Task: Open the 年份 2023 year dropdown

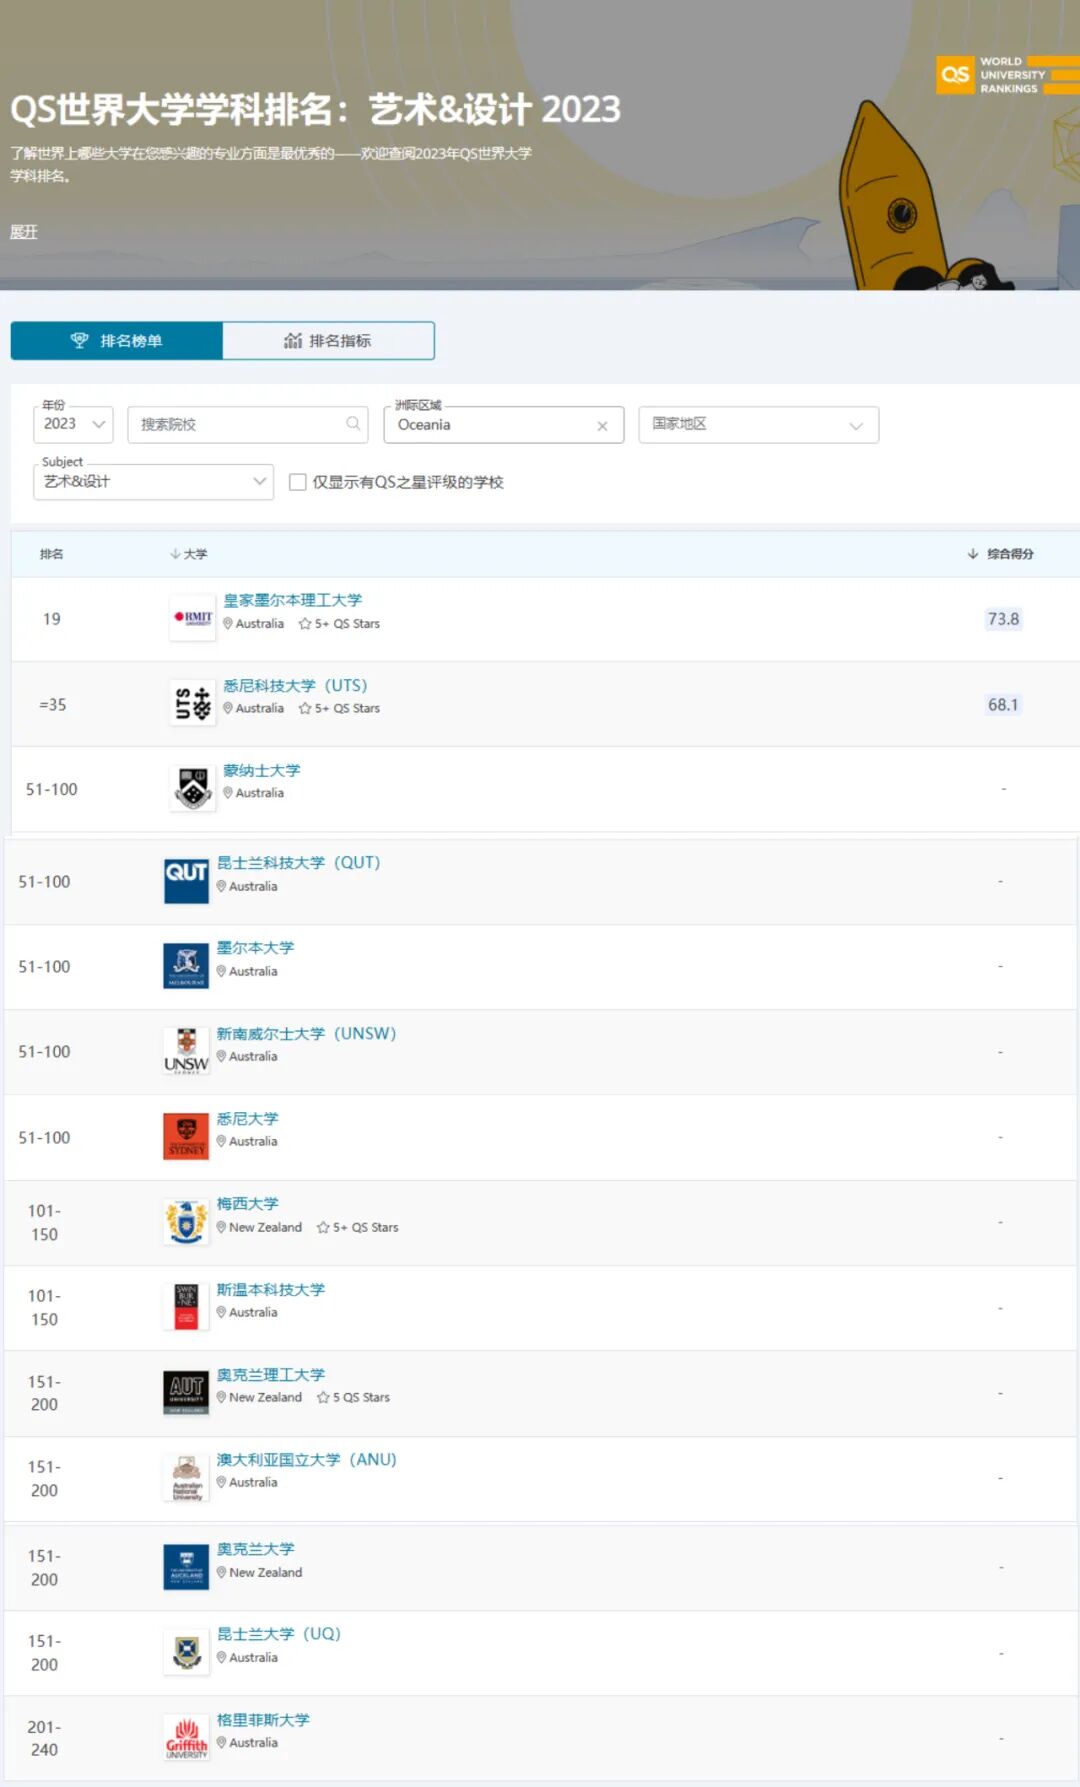Action: (74, 424)
